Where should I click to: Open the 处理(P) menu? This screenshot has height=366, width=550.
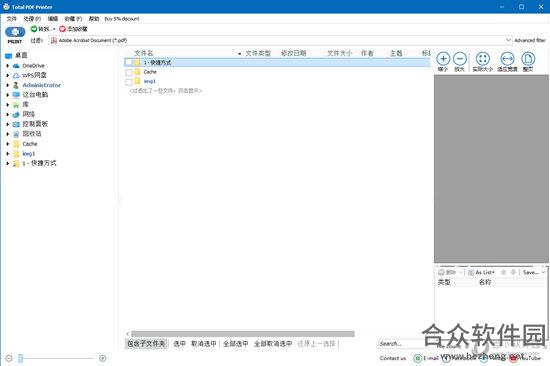point(32,19)
